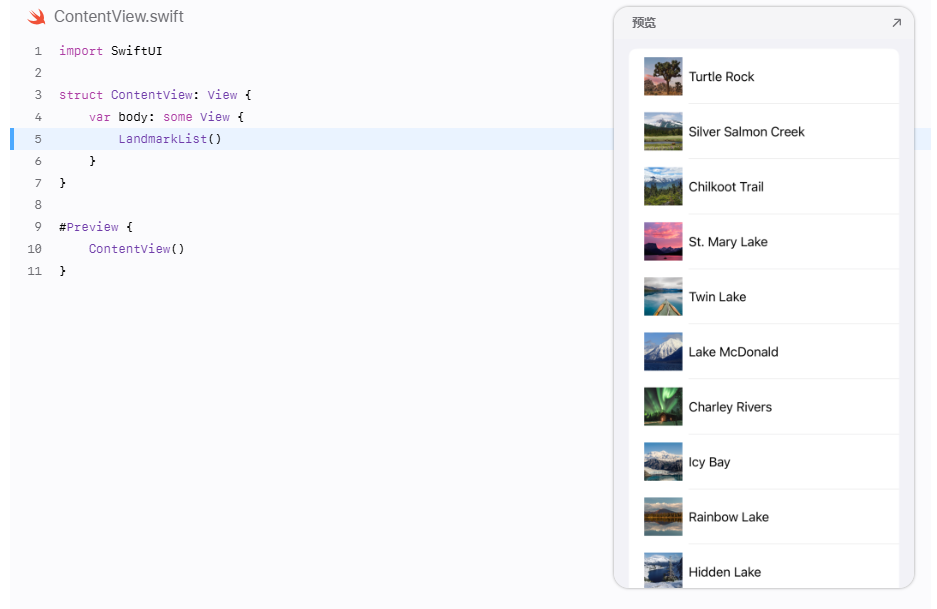This screenshot has width=937, height=609.
Task: Select the Turtle Rock thumbnail
Action: (663, 76)
